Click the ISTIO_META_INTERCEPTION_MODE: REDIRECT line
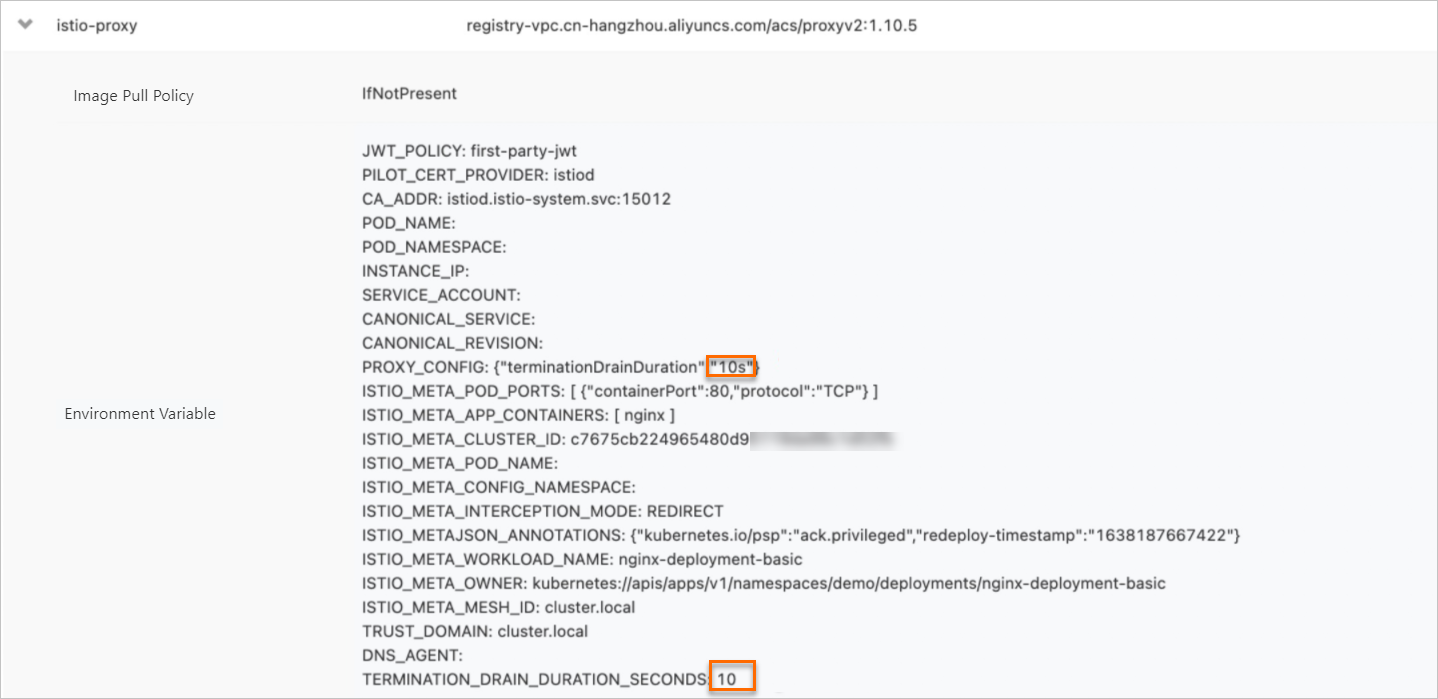This screenshot has height=699, width=1438. coord(543,511)
